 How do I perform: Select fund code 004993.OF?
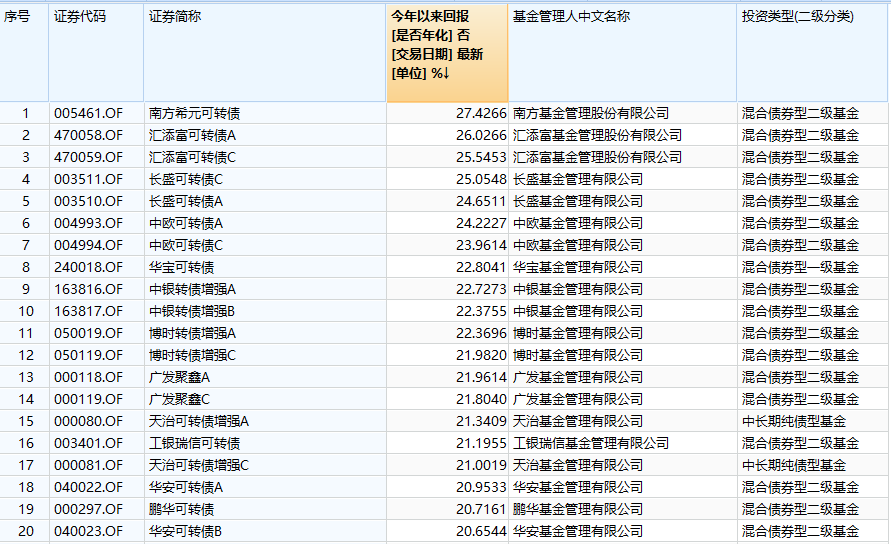88,223
